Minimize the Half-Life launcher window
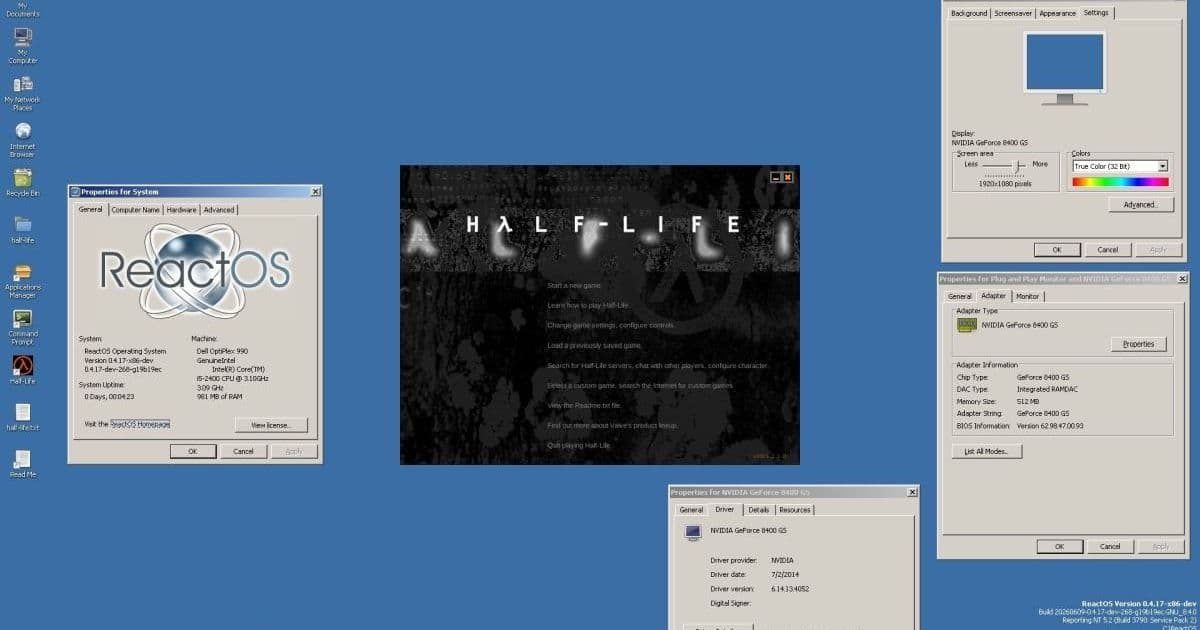 [776, 176]
